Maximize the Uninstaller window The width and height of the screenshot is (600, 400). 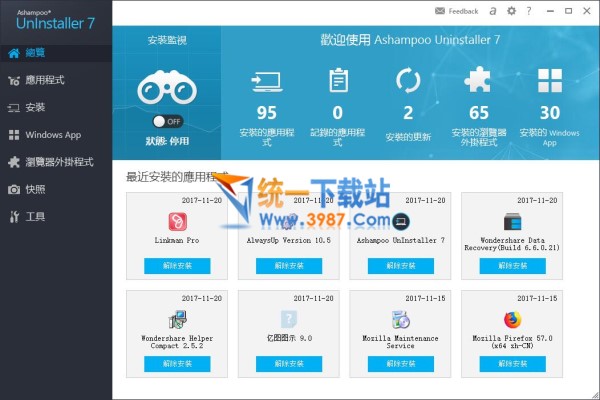569,11
